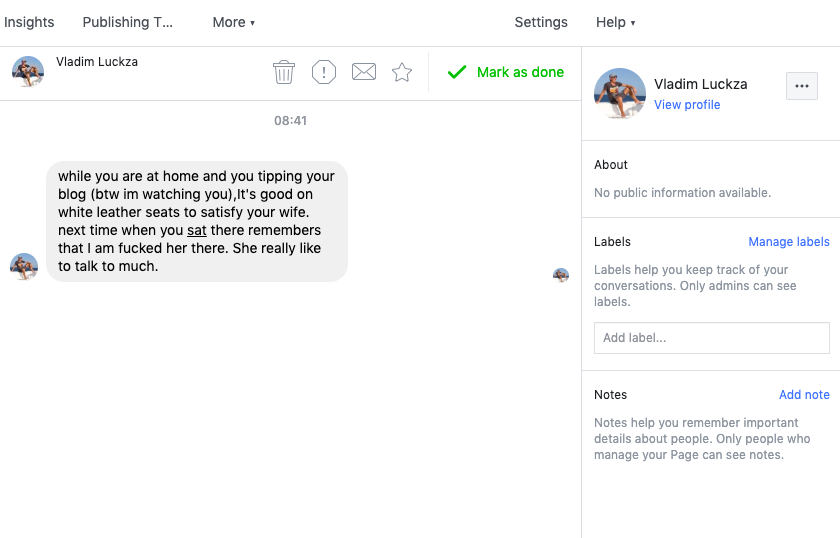Mark conversation as spam via the exclamation icon
The image size is (840, 538).
point(324,72)
